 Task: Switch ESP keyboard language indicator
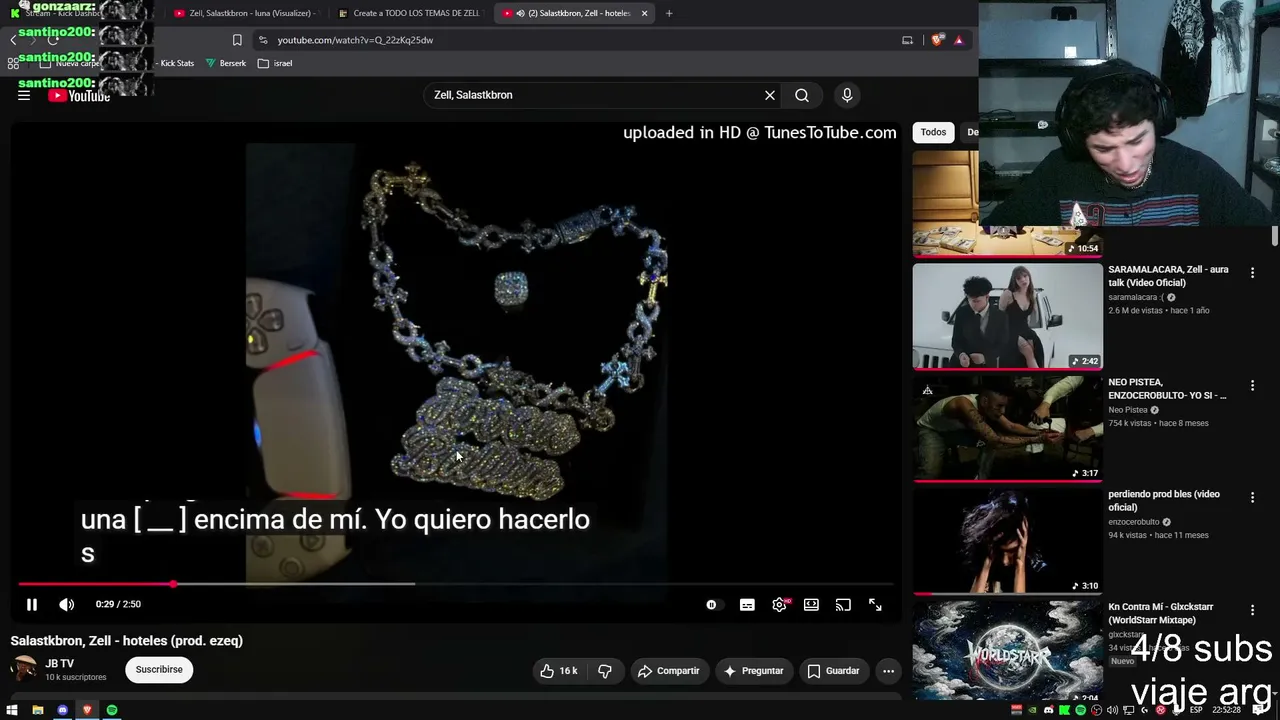pos(1196,710)
